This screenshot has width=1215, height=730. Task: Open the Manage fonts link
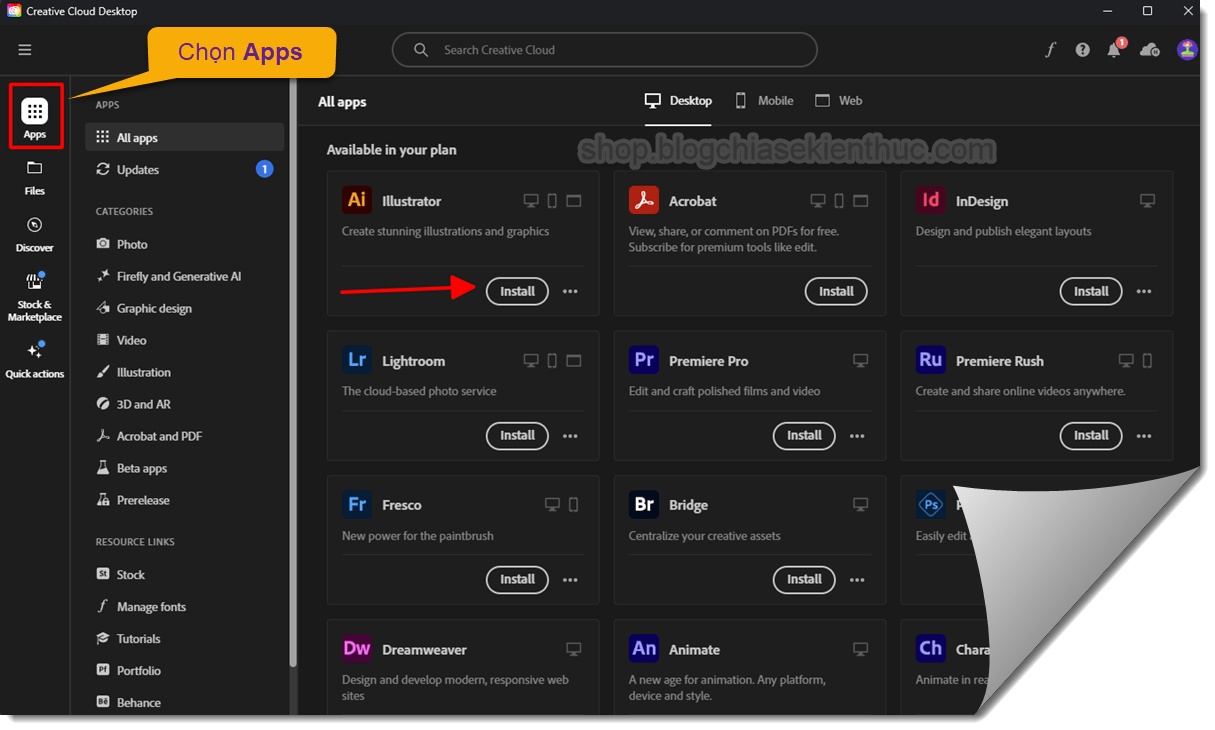click(x=141, y=607)
